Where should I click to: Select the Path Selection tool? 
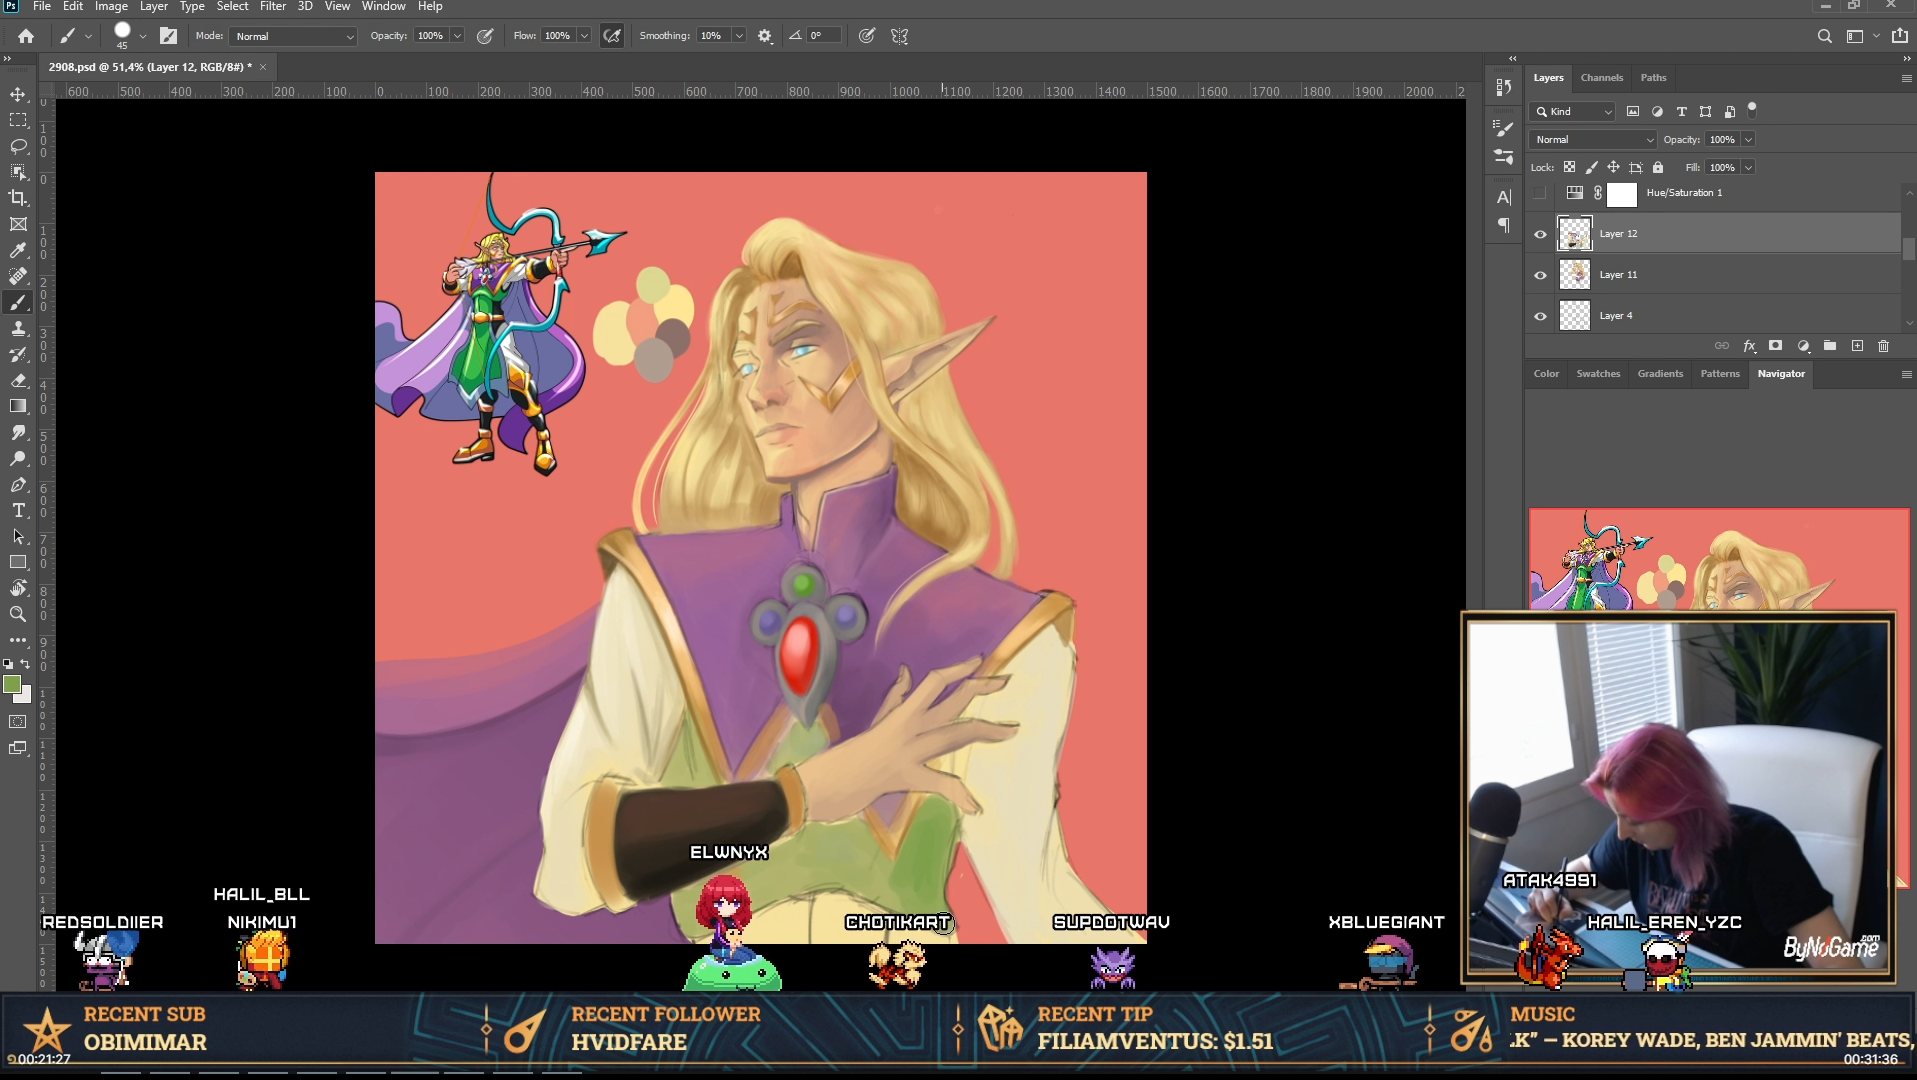(18, 536)
